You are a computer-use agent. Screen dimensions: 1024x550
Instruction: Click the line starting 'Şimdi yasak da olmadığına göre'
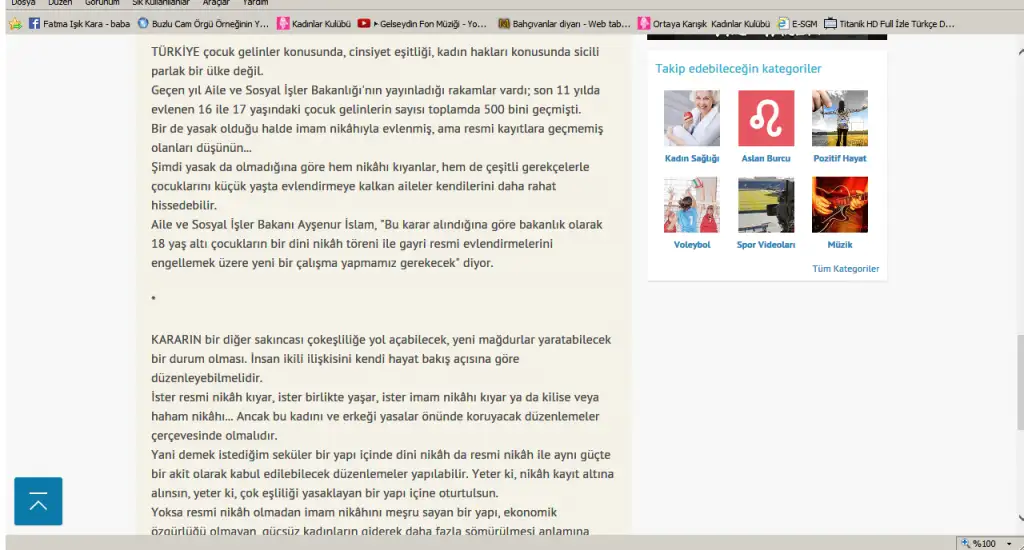[x=370, y=167]
